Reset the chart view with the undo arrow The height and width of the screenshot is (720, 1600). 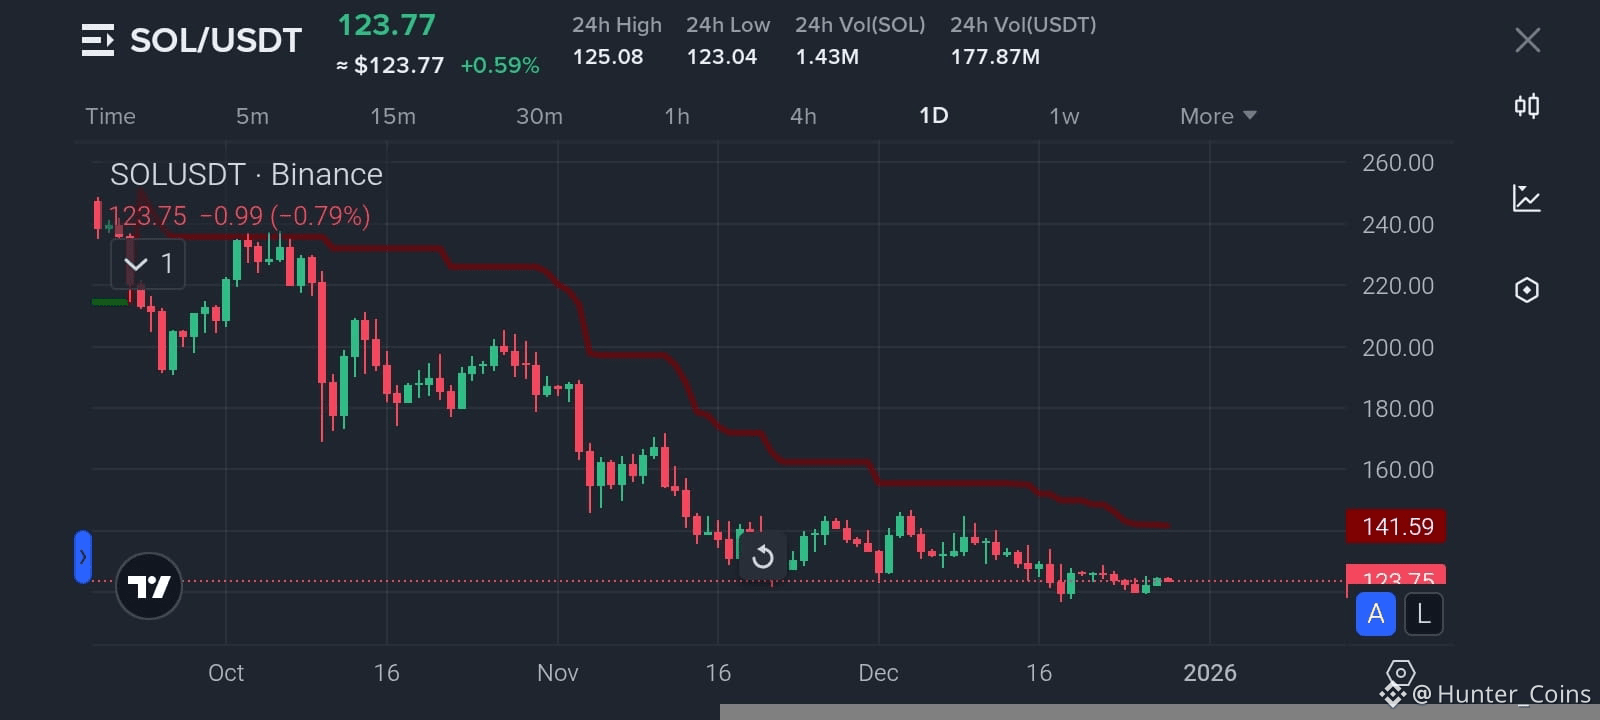tap(763, 556)
